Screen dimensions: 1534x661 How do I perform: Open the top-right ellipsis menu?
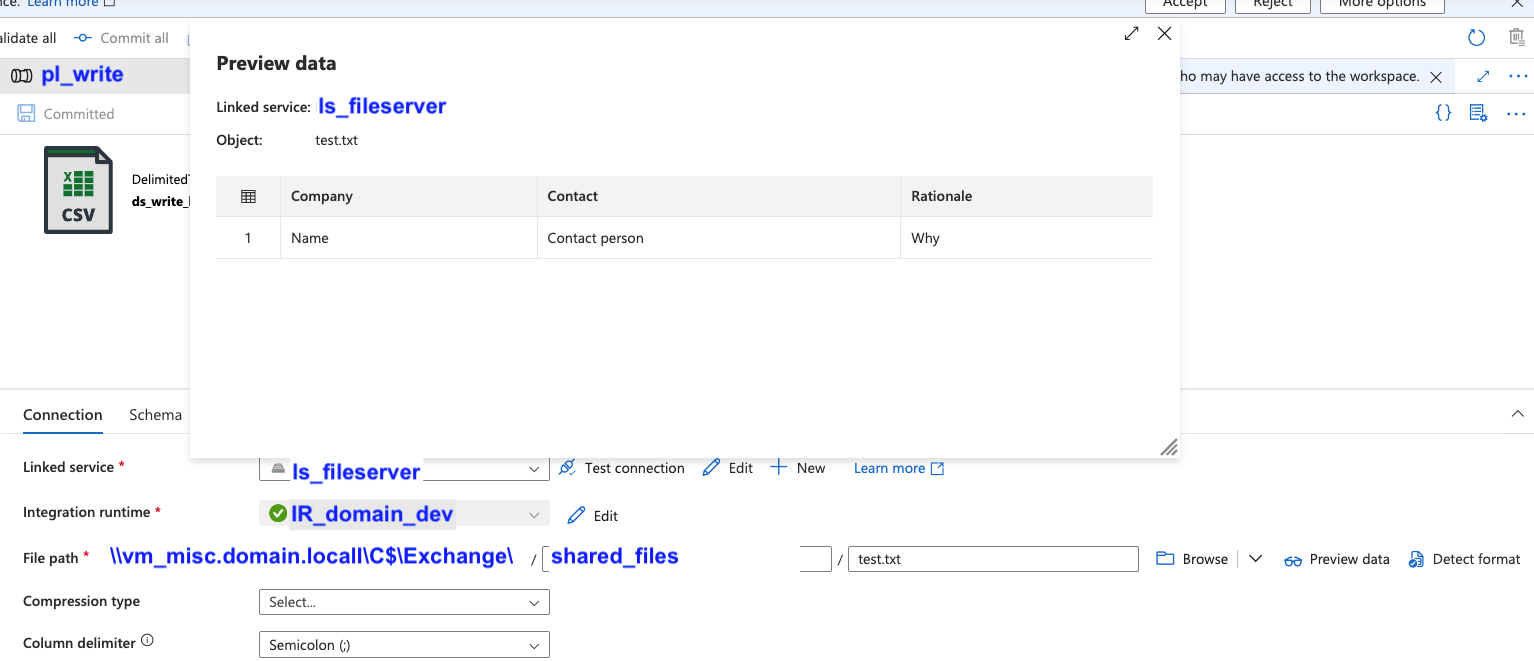1518,77
